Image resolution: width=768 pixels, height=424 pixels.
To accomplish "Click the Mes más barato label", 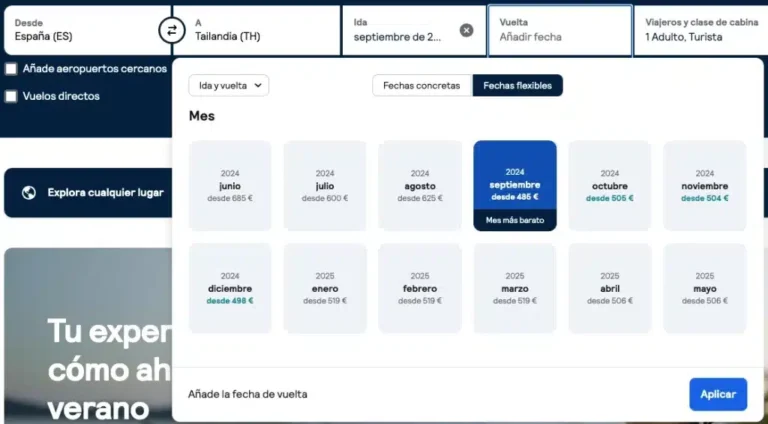I will pos(515,220).
